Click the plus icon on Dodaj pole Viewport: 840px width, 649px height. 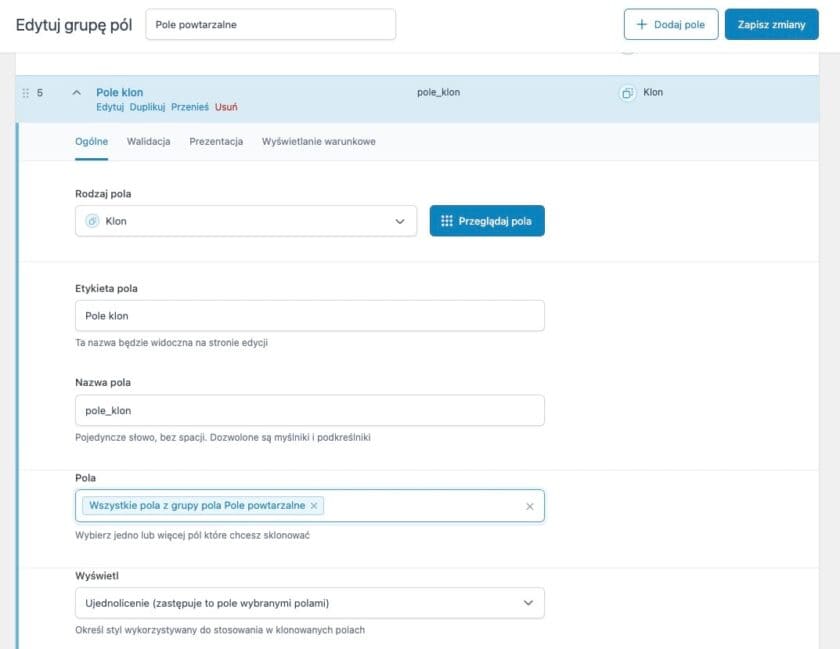(642, 25)
